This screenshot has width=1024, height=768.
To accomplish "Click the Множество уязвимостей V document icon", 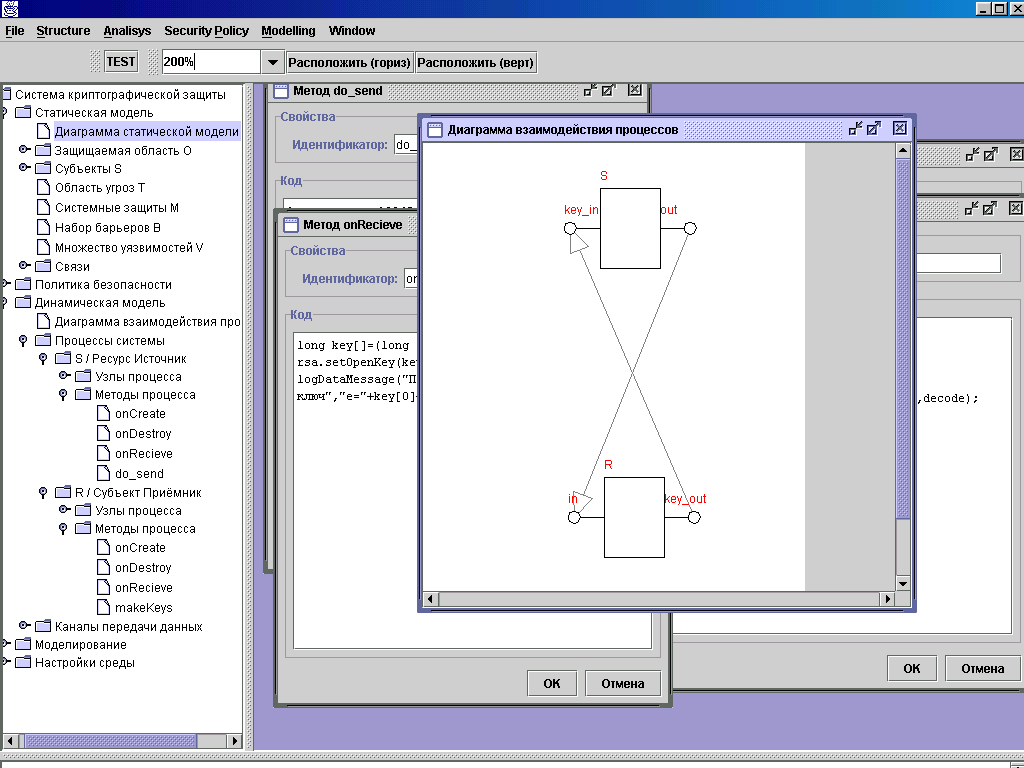I will (x=43, y=248).
